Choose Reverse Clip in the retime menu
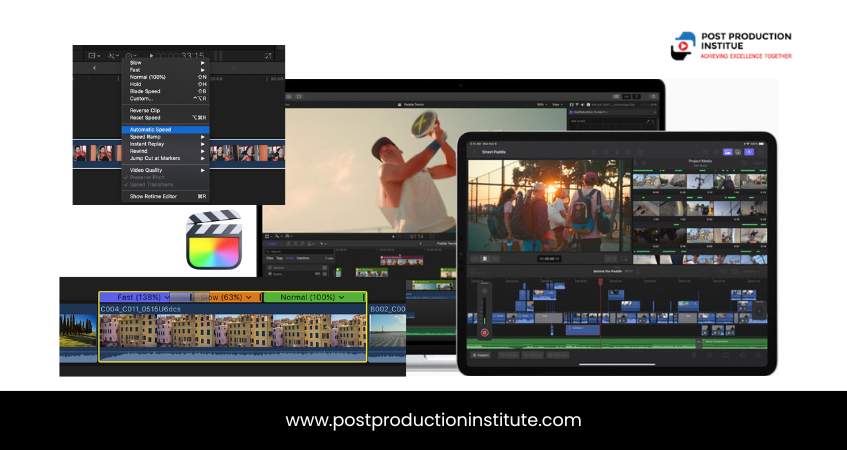The image size is (847, 450). [145, 110]
